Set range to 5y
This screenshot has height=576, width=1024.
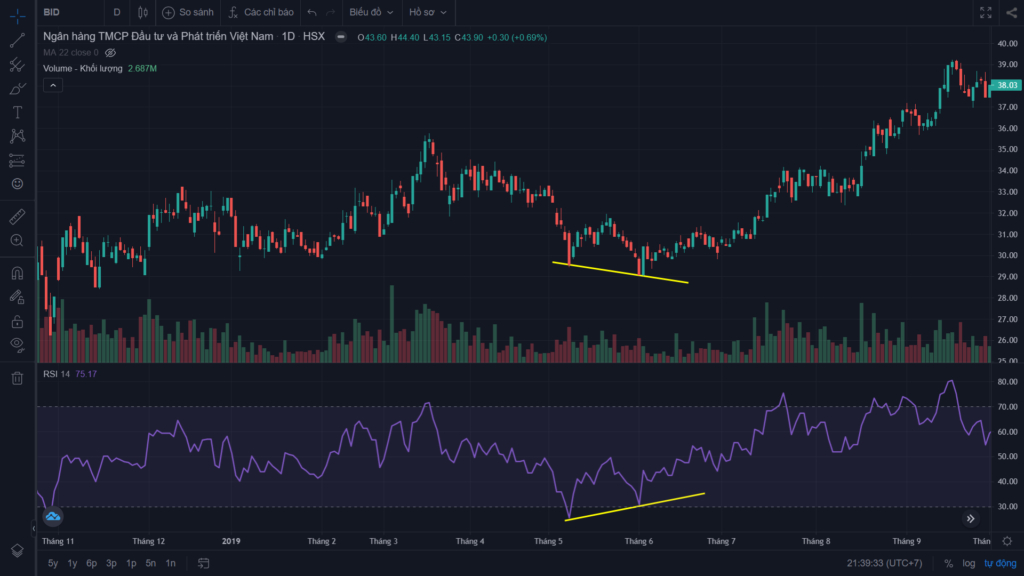pyautogui.click(x=53, y=564)
